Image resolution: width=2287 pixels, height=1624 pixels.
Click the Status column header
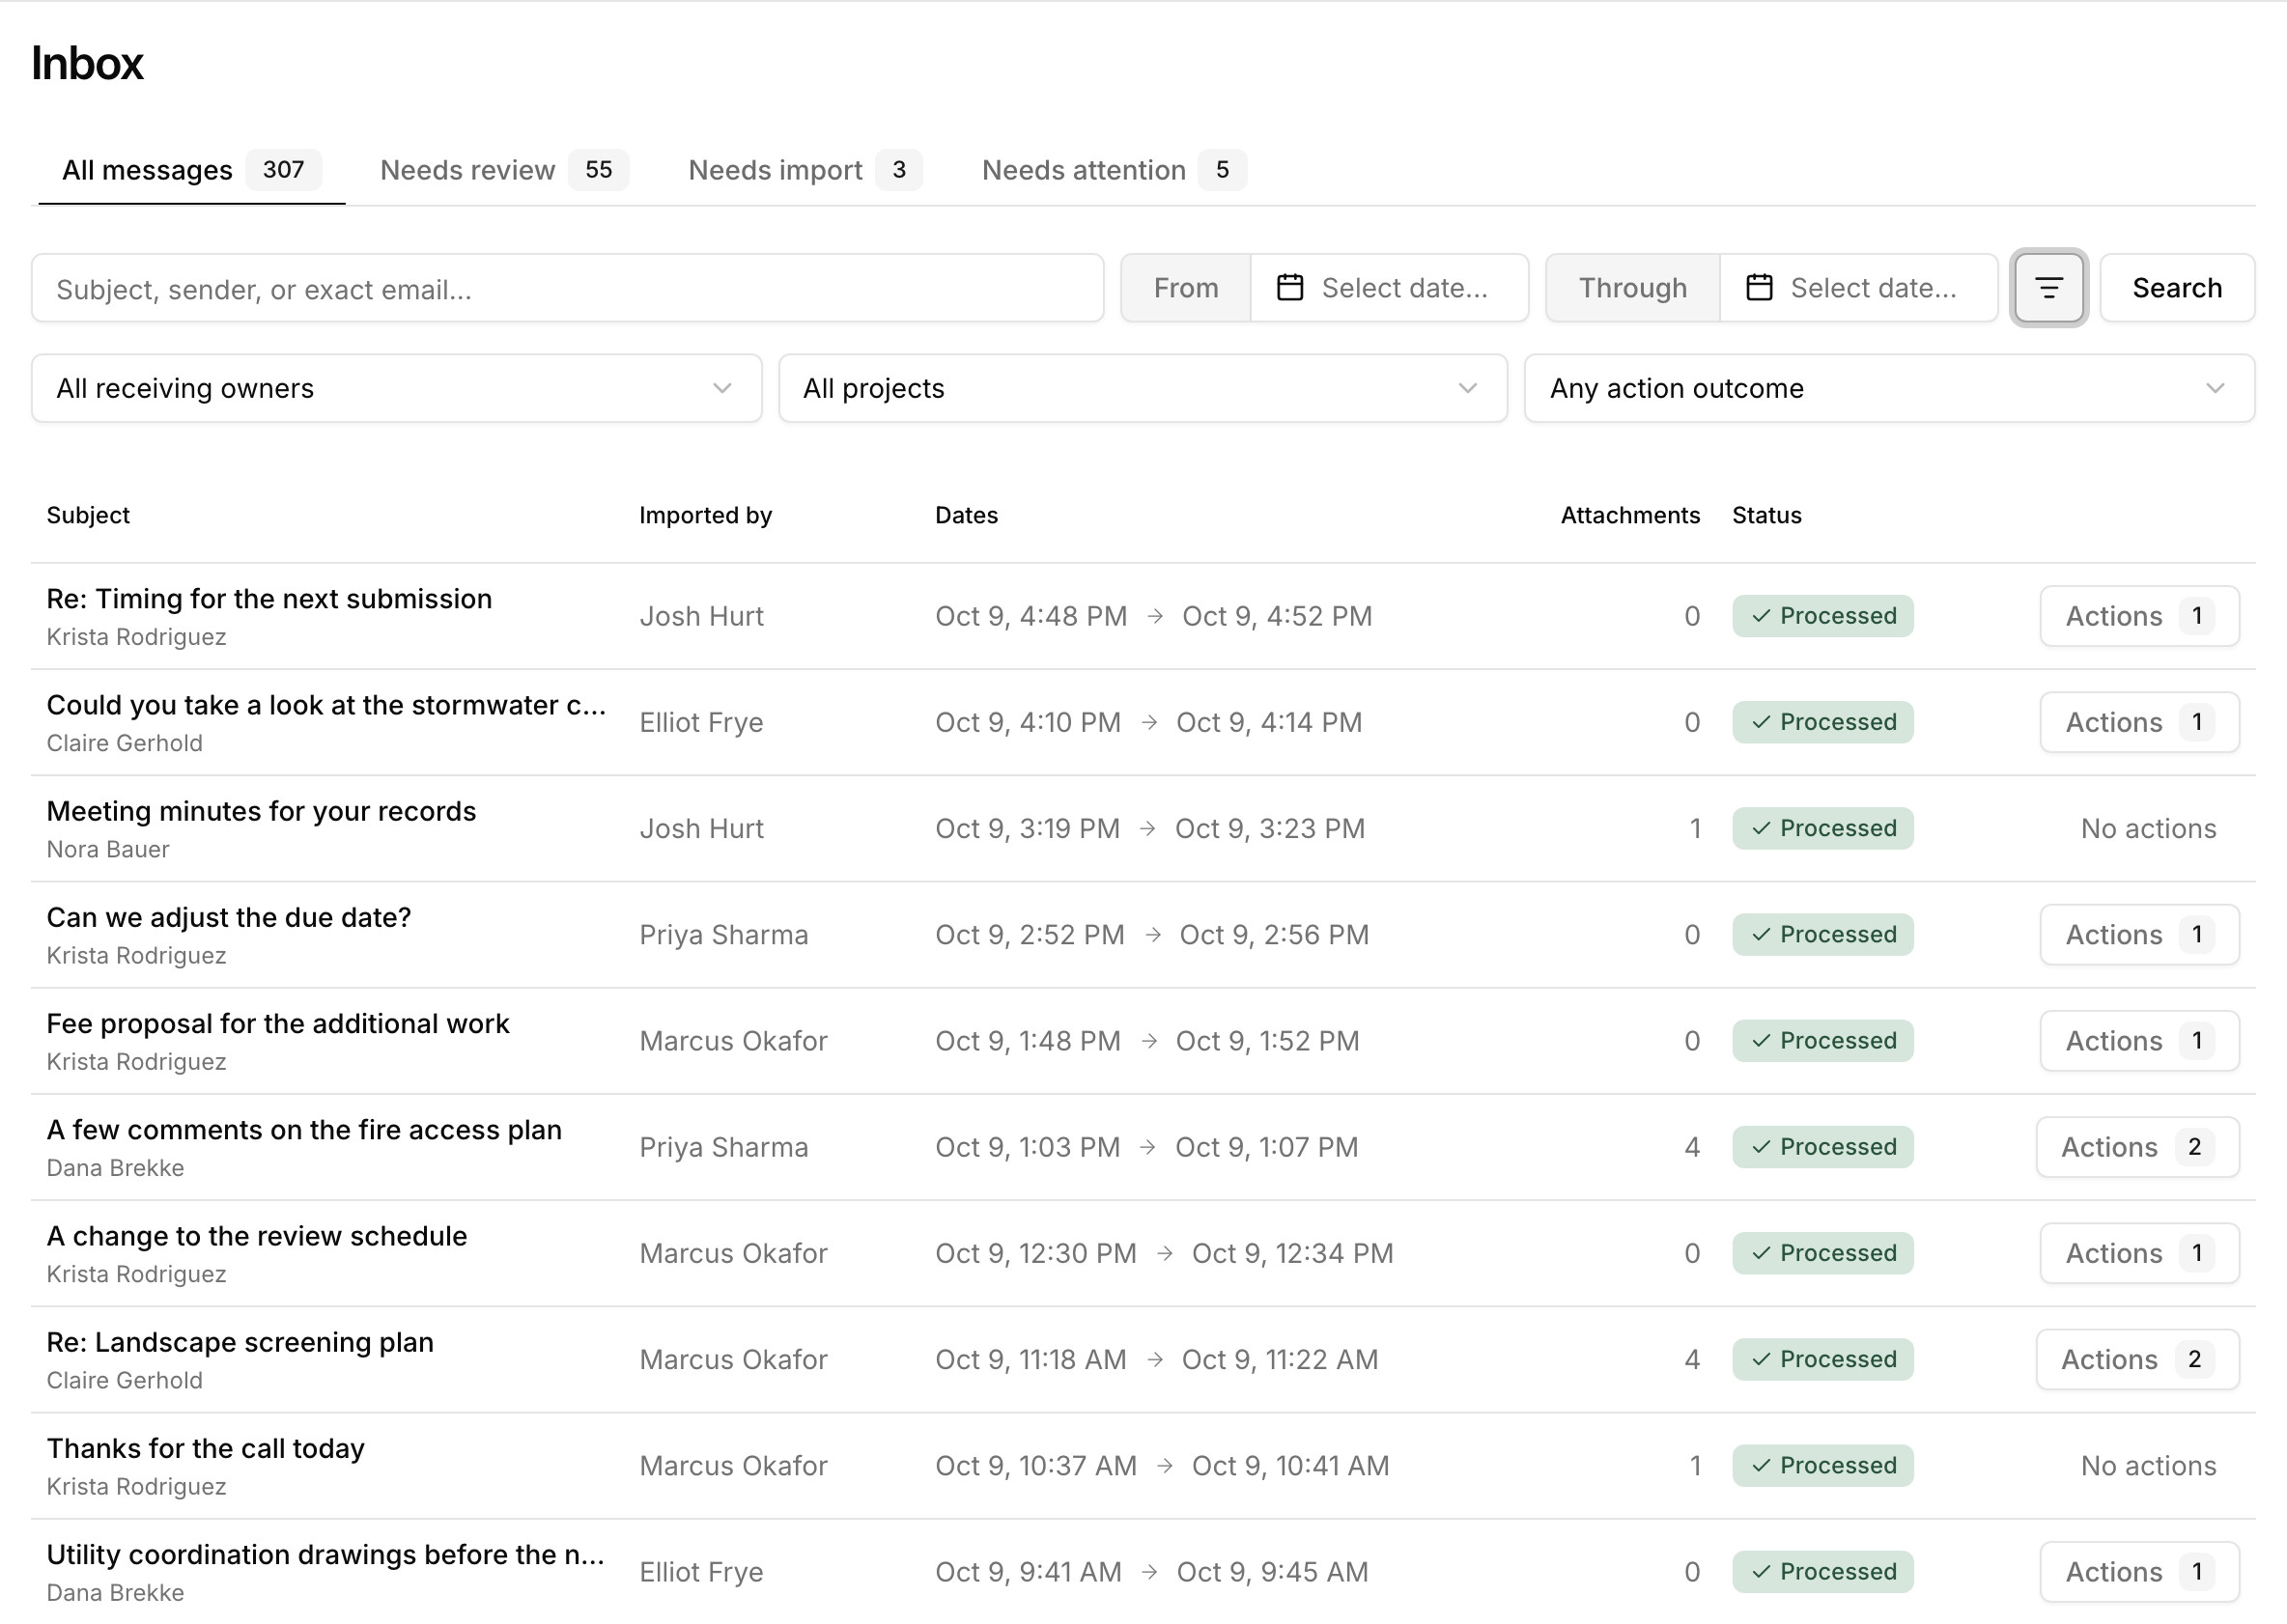pos(1767,515)
